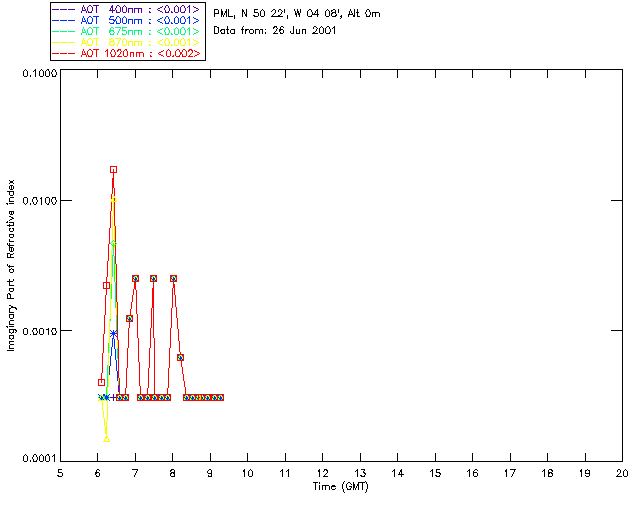Click the highest red square data point at the peak
The image size is (640, 512).
point(113,169)
